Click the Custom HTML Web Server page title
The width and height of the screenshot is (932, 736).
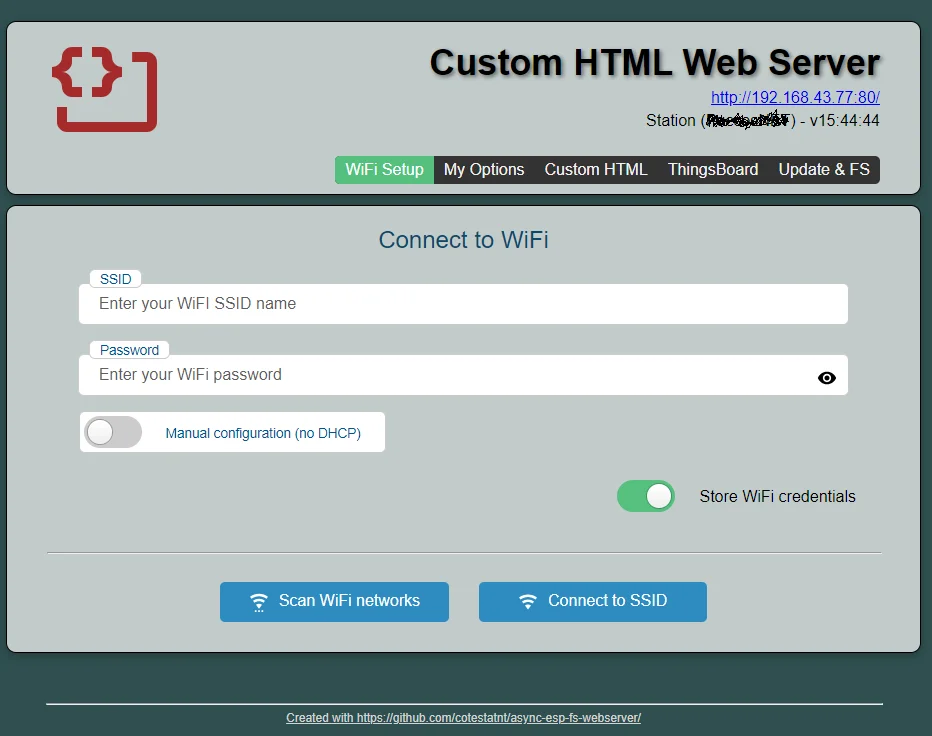654,62
